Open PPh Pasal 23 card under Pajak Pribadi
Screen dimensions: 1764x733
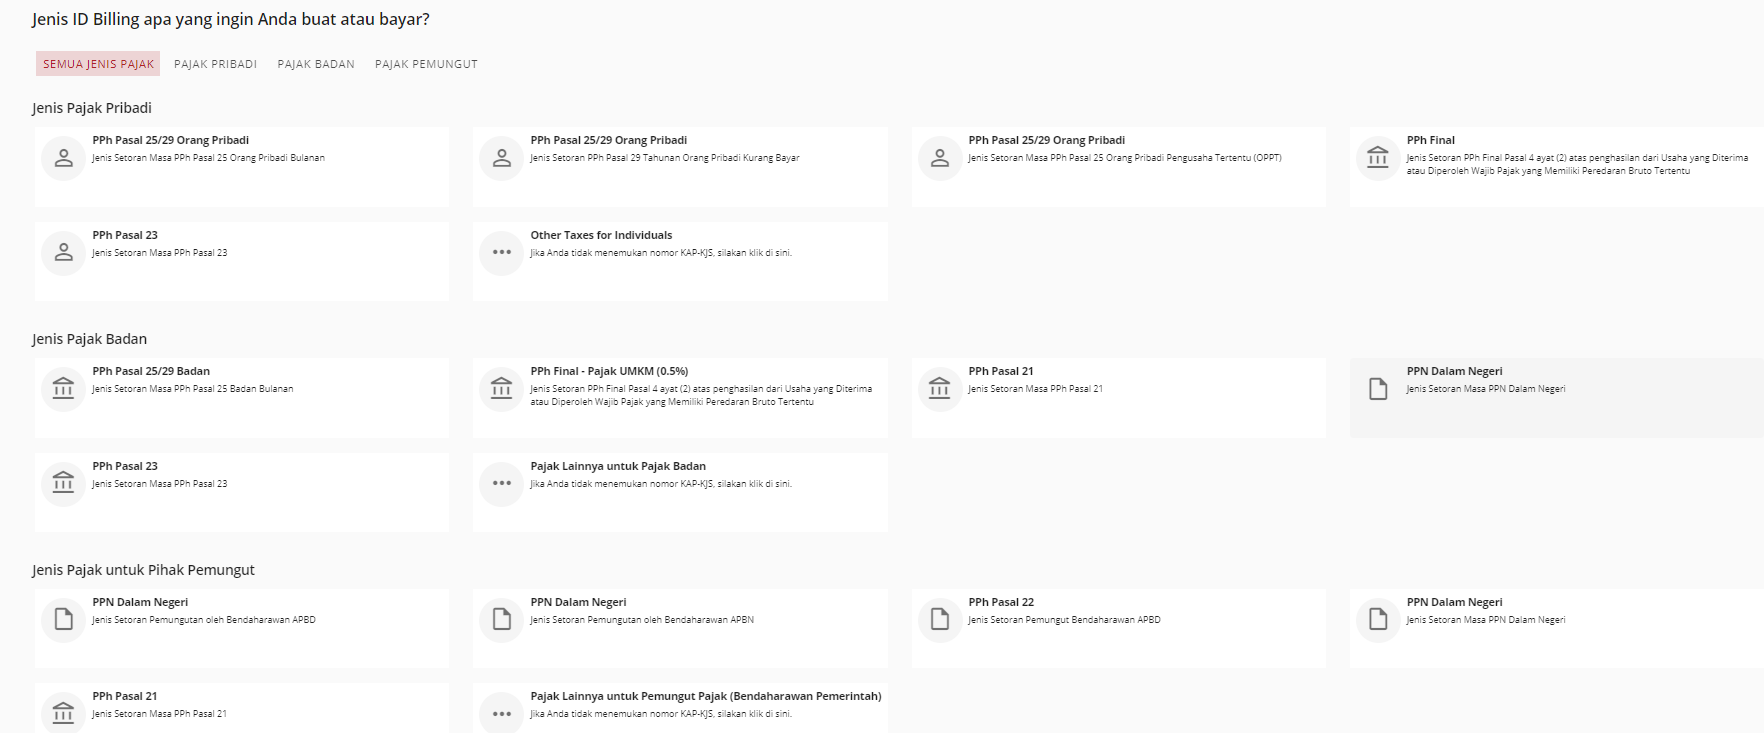[242, 262]
